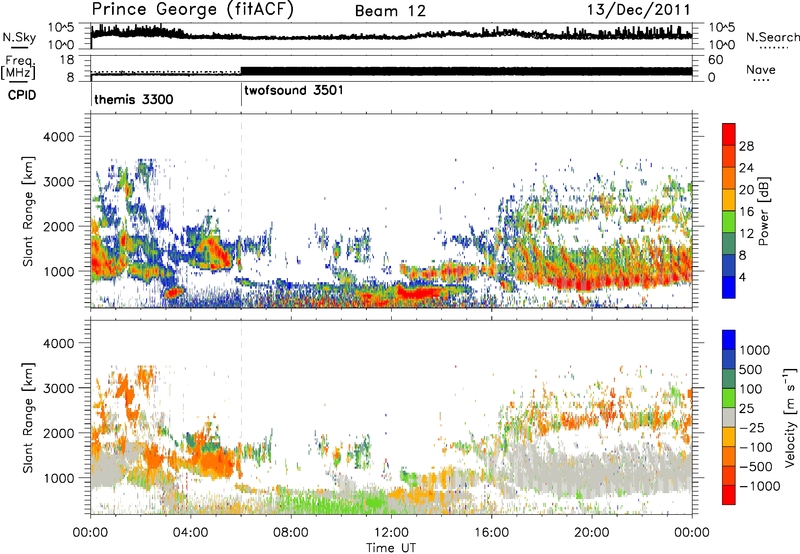Image resolution: width=800 pixels, height=554 pixels.
Task: Click the '4' power colorbar value
Action: pyautogui.click(x=742, y=277)
